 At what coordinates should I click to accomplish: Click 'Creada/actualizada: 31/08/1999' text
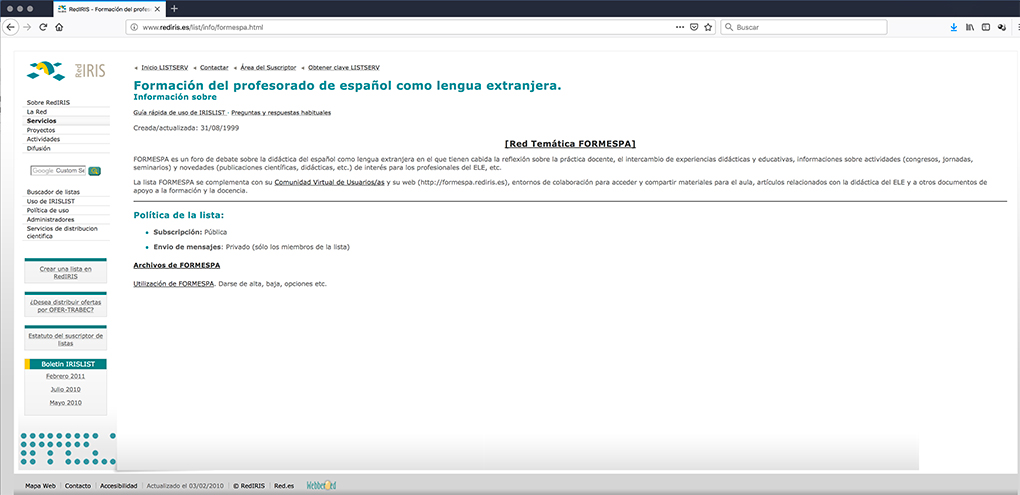[186, 127]
